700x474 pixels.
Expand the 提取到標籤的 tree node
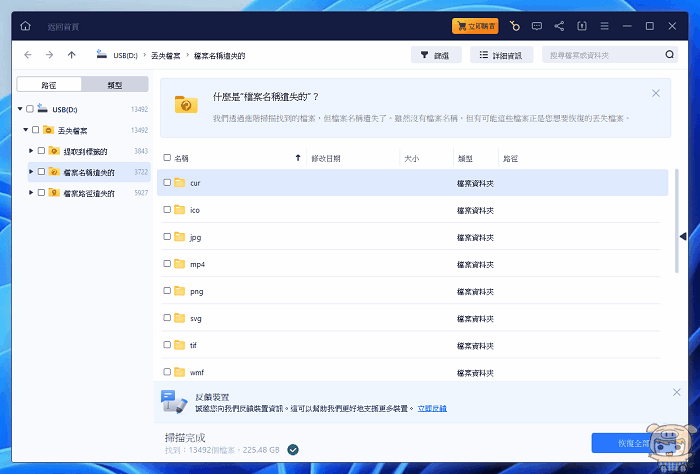31,151
